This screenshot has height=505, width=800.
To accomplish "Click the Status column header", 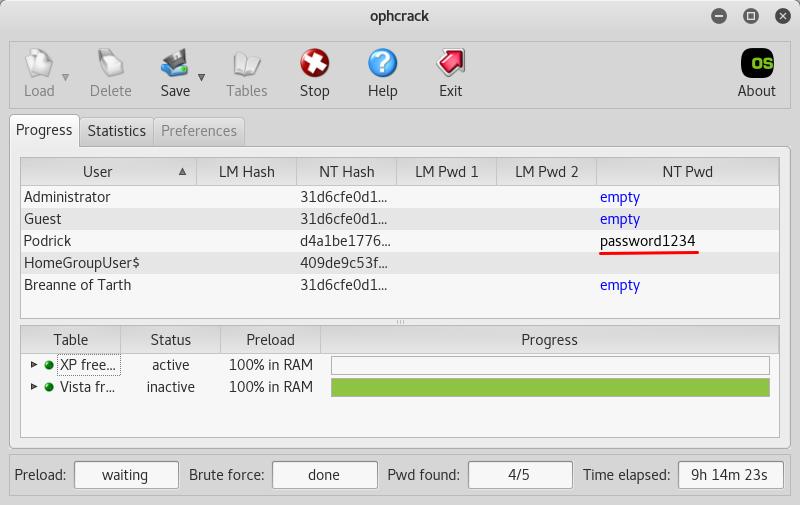I will pyautogui.click(x=170, y=340).
